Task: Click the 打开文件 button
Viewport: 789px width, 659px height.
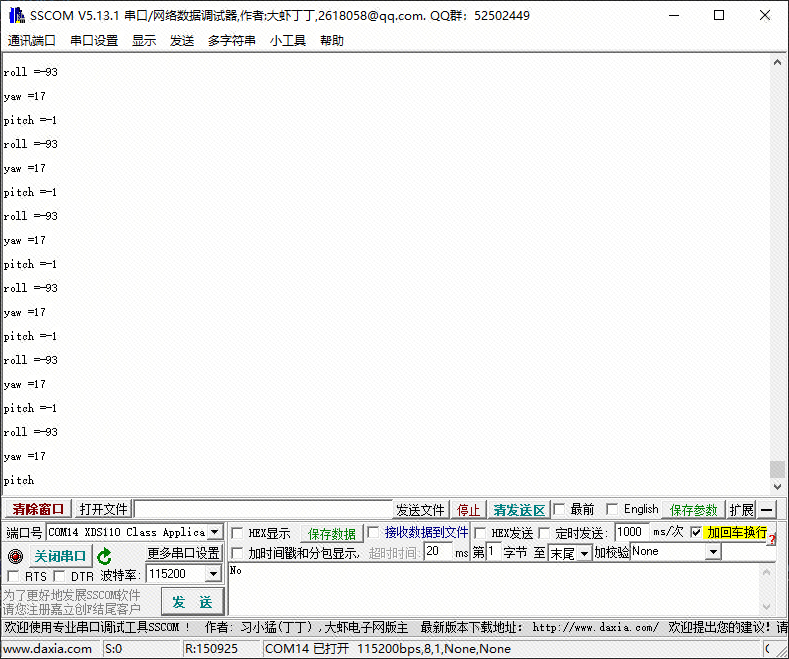Action: tap(103, 509)
